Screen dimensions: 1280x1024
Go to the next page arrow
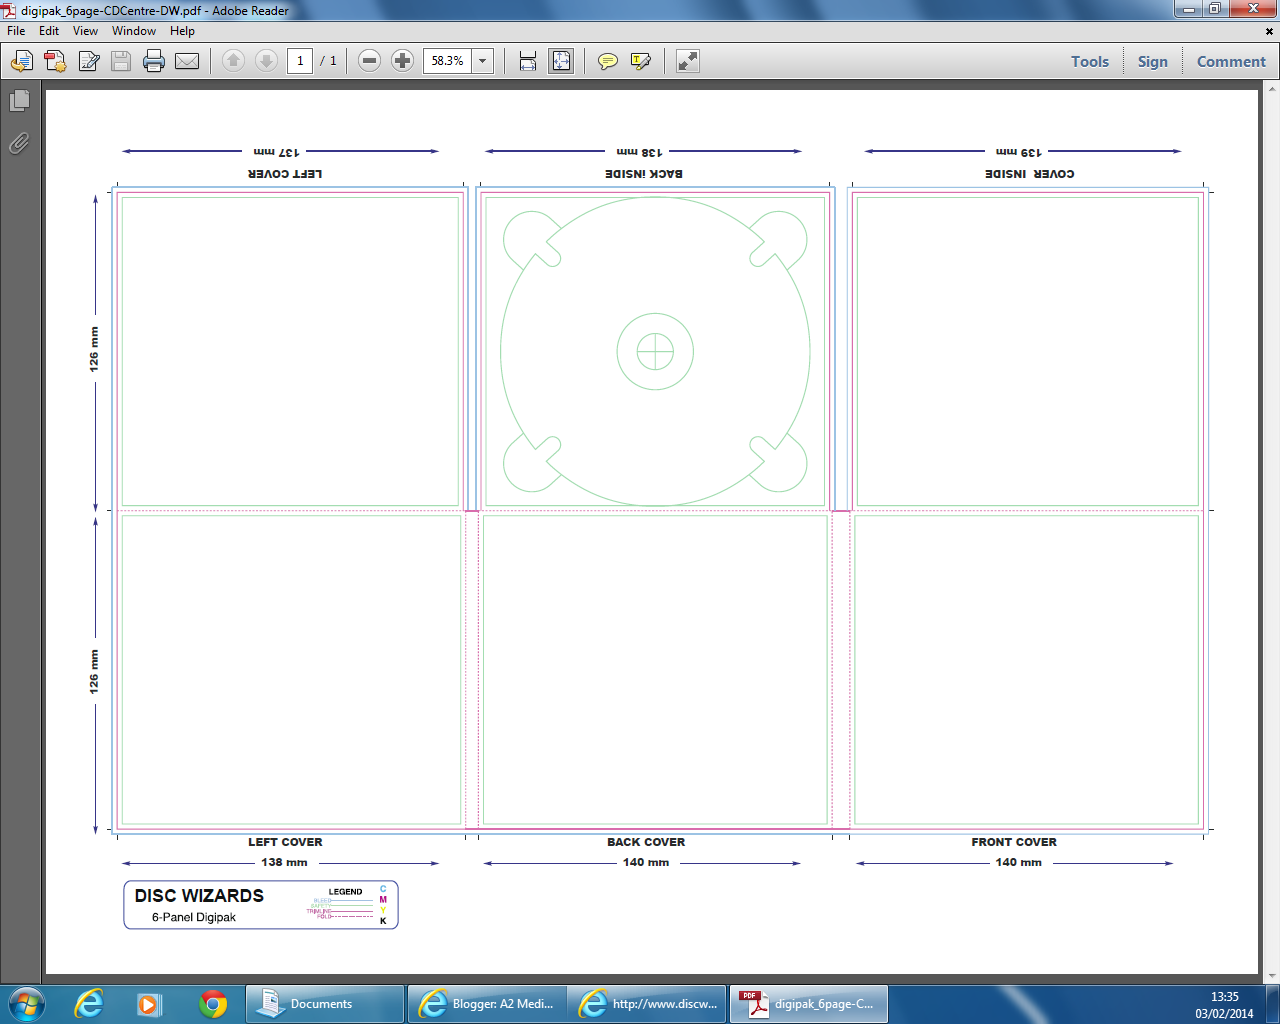point(266,61)
